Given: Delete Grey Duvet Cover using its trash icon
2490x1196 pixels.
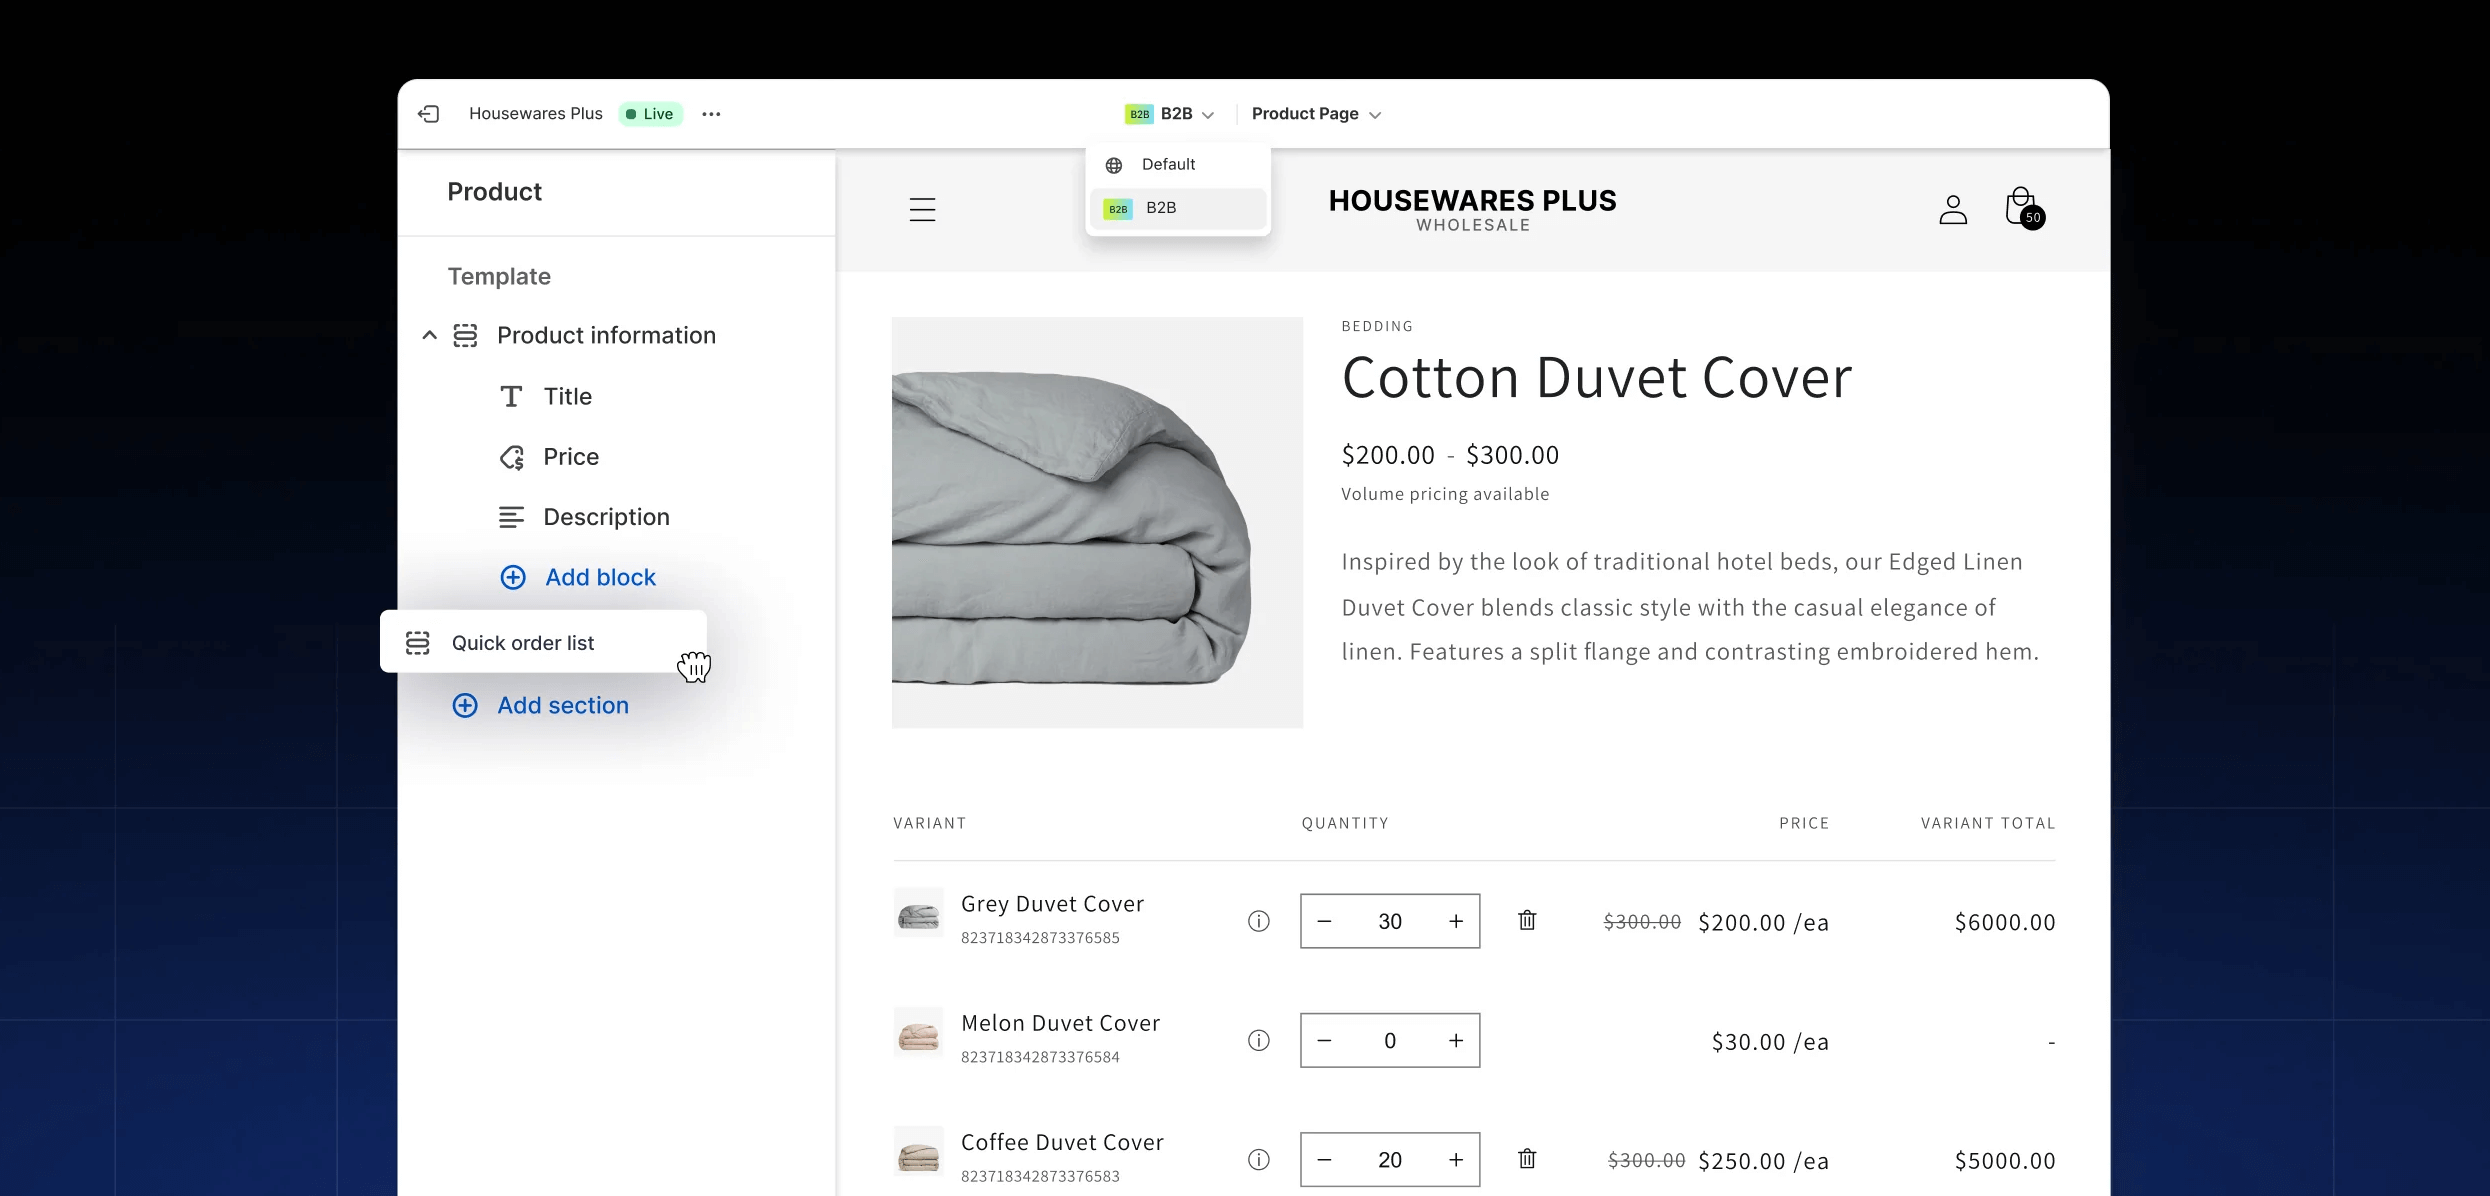Looking at the screenshot, I should tap(1527, 920).
